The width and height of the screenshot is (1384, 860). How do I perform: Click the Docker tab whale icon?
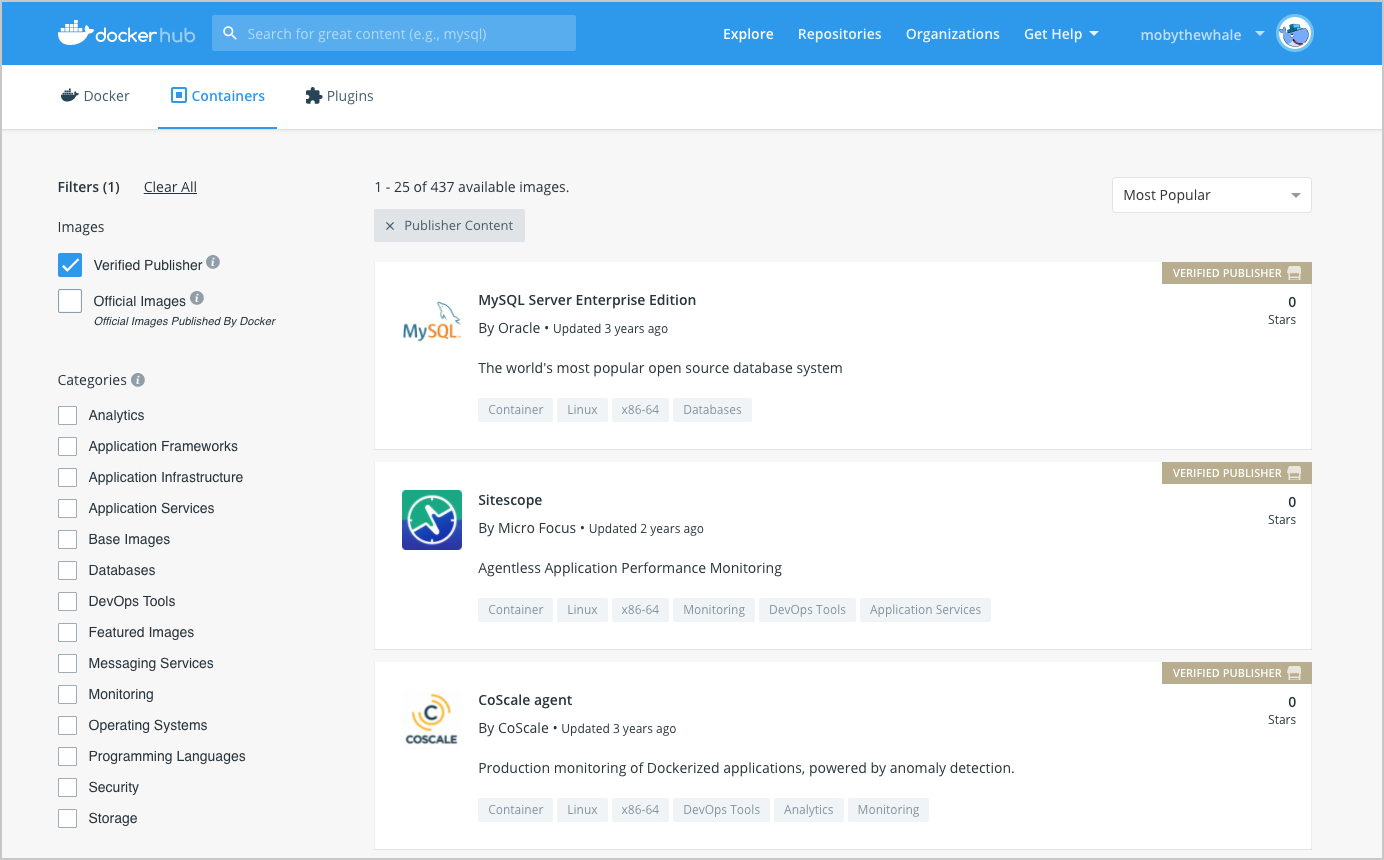[x=69, y=96]
